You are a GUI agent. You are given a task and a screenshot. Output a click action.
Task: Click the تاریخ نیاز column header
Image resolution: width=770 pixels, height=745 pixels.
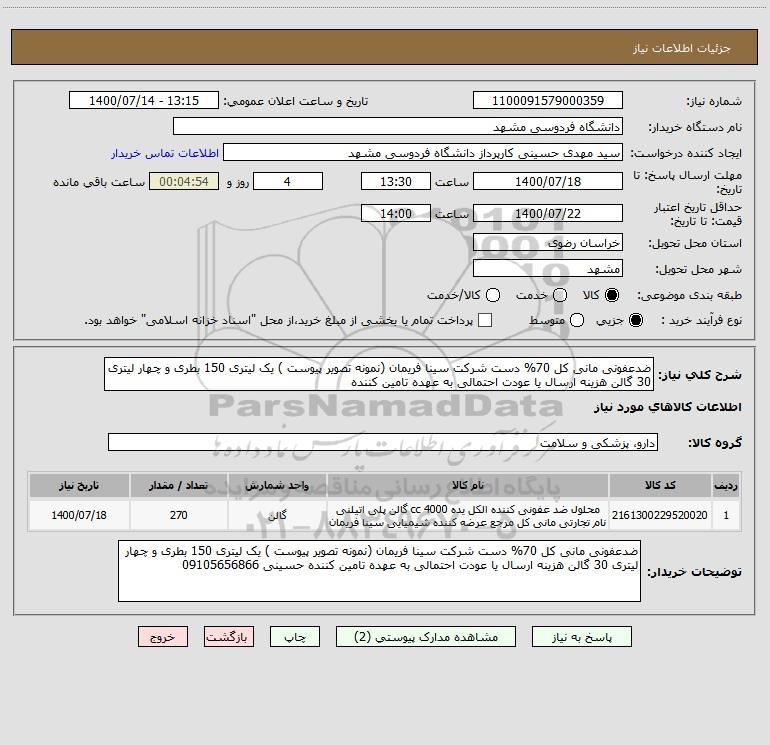79,486
